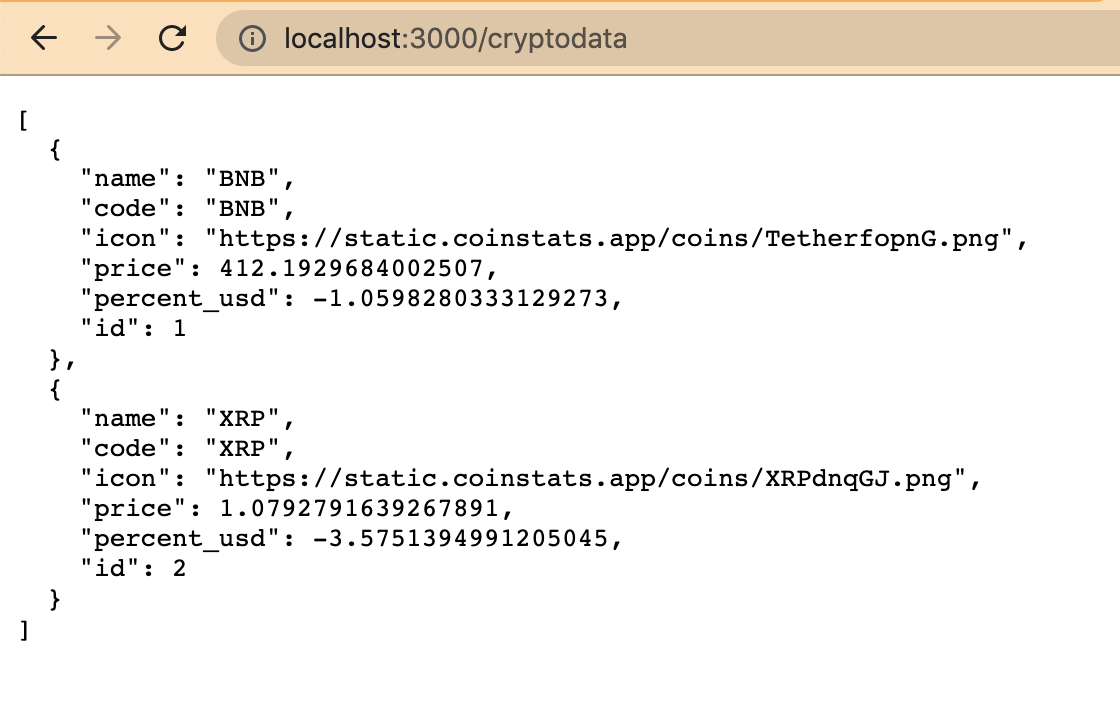Click the BNB price value 412.1929684002507

tap(351, 268)
